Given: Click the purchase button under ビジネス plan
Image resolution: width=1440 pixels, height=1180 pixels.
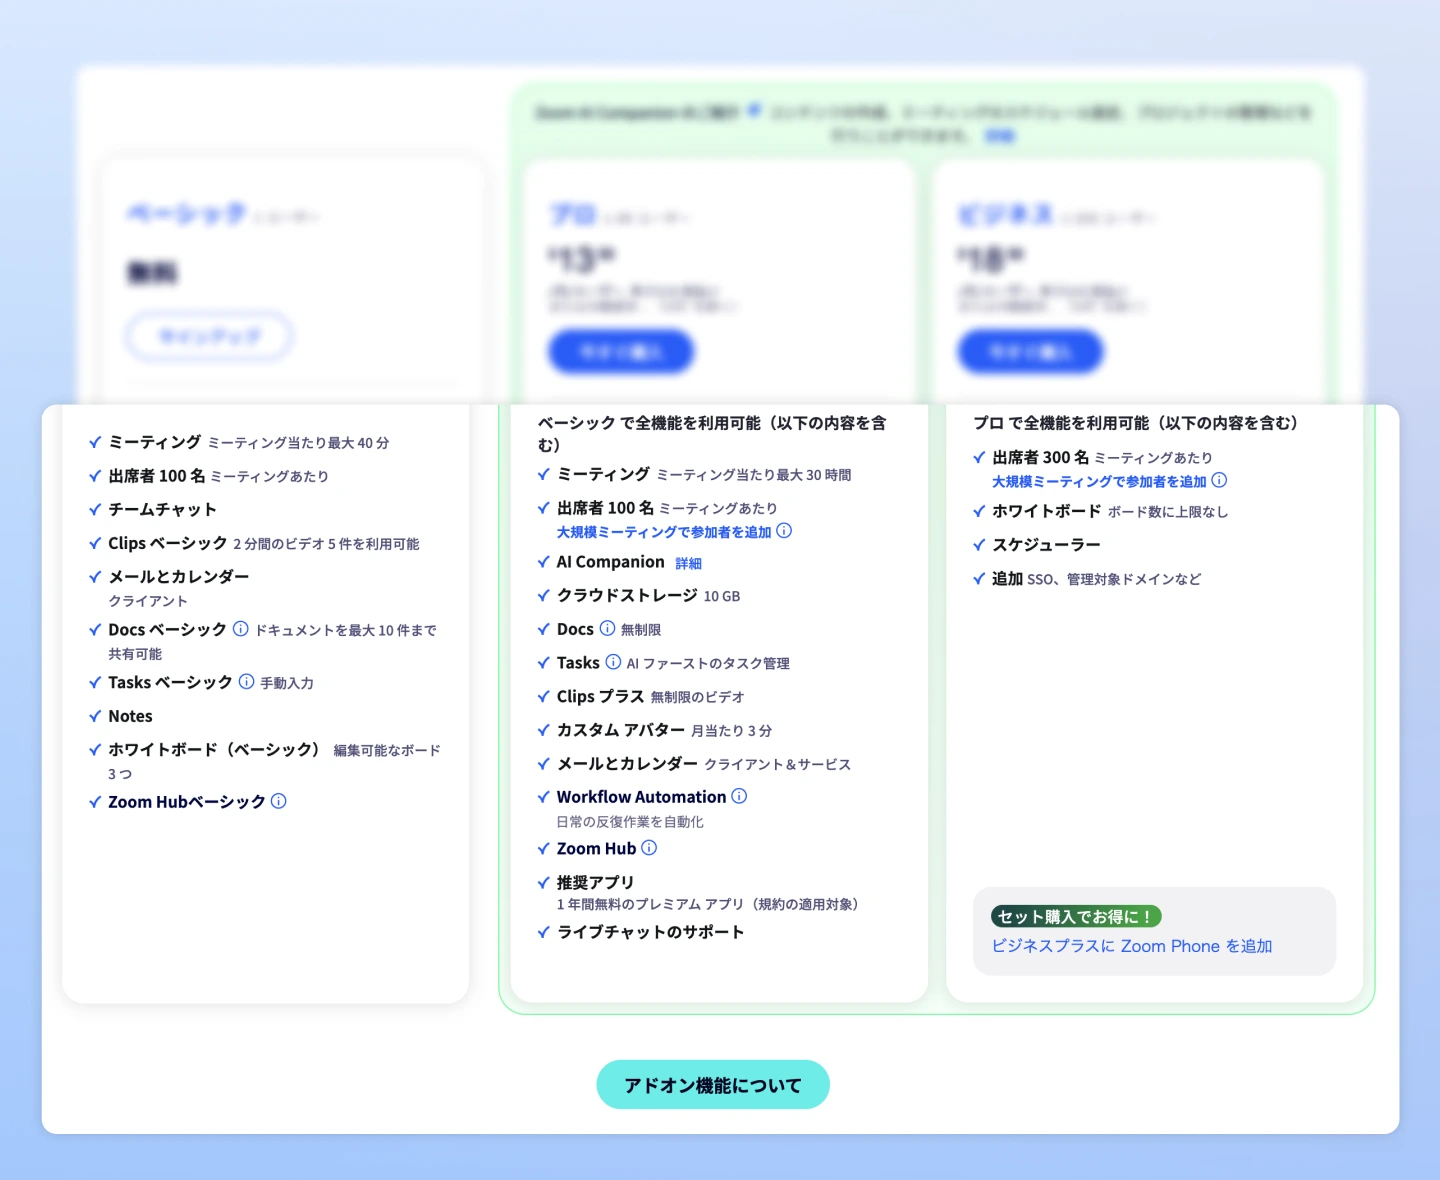Looking at the screenshot, I should pyautogui.click(x=1030, y=351).
